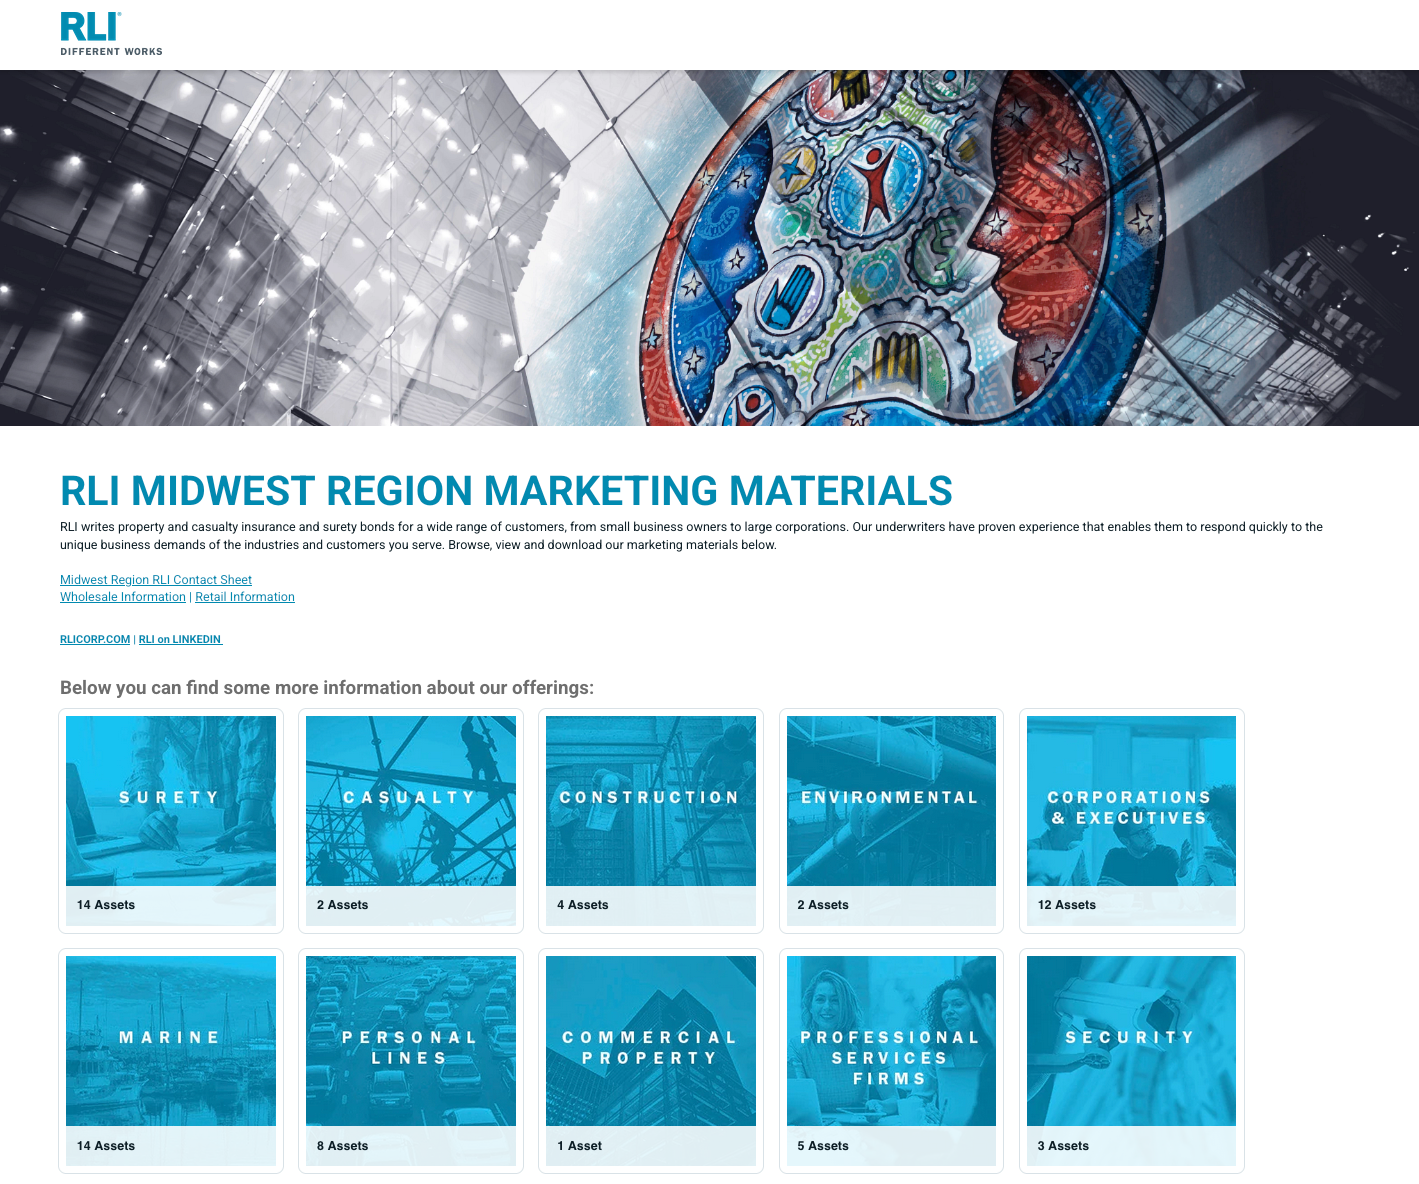Open the Wholesale Information link
Screen dimensions: 1419x1184
123,597
